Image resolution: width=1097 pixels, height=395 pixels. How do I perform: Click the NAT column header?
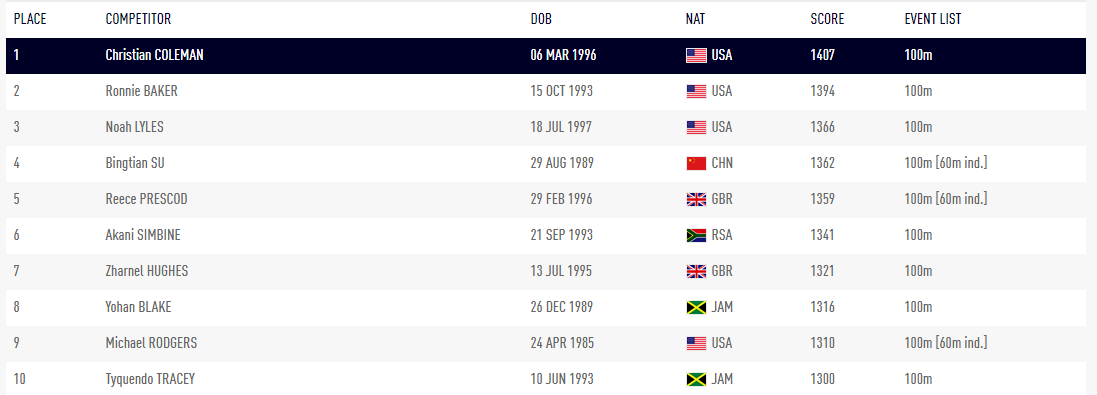pos(695,20)
